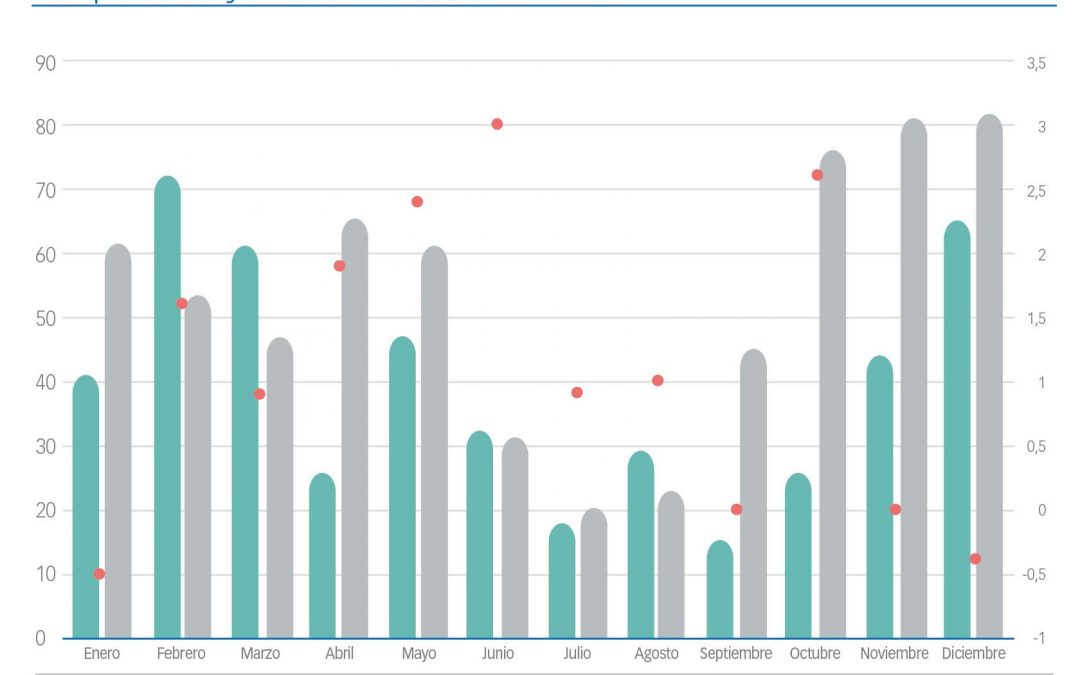Screen dimensions: 1080x675
Task: Select the gray bar for Noviembre
Action: tap(913, 380)
